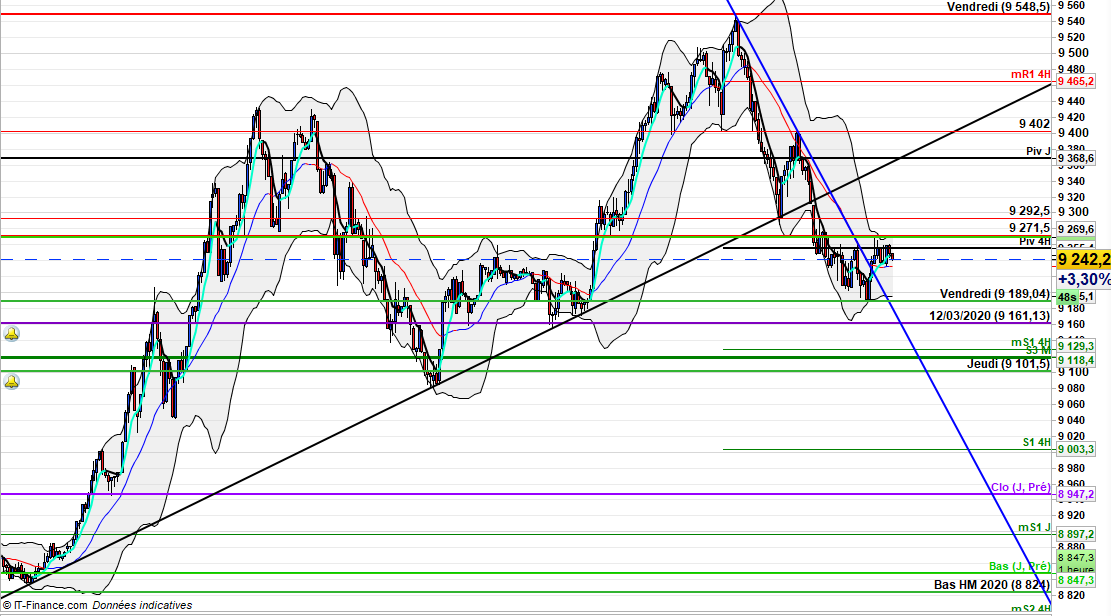Select the 'Vendredi (9 548,5)' resistance label

[x=998, y=7]
